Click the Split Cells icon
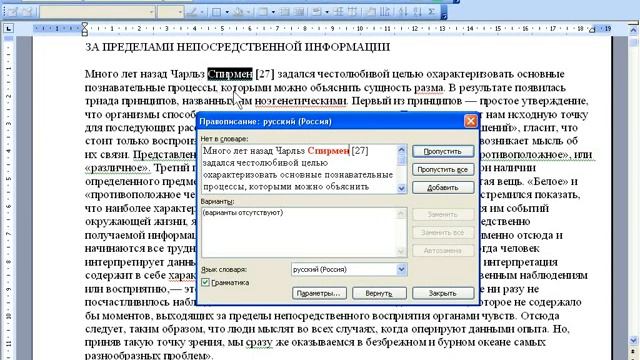Image resolution: width=640 pixels, height=360 pixels. tap(299, 12)
